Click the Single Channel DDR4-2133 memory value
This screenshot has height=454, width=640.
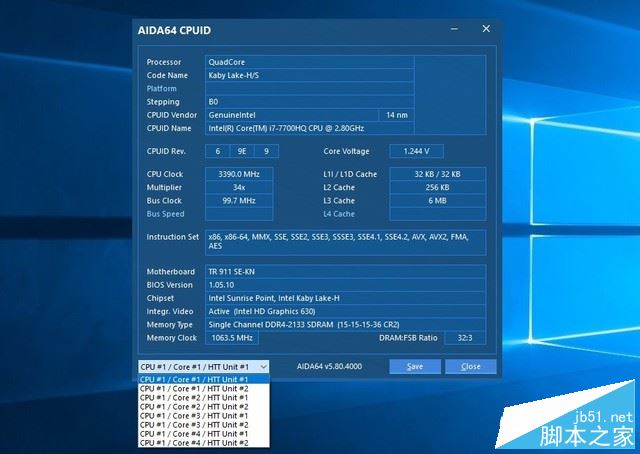345,325
